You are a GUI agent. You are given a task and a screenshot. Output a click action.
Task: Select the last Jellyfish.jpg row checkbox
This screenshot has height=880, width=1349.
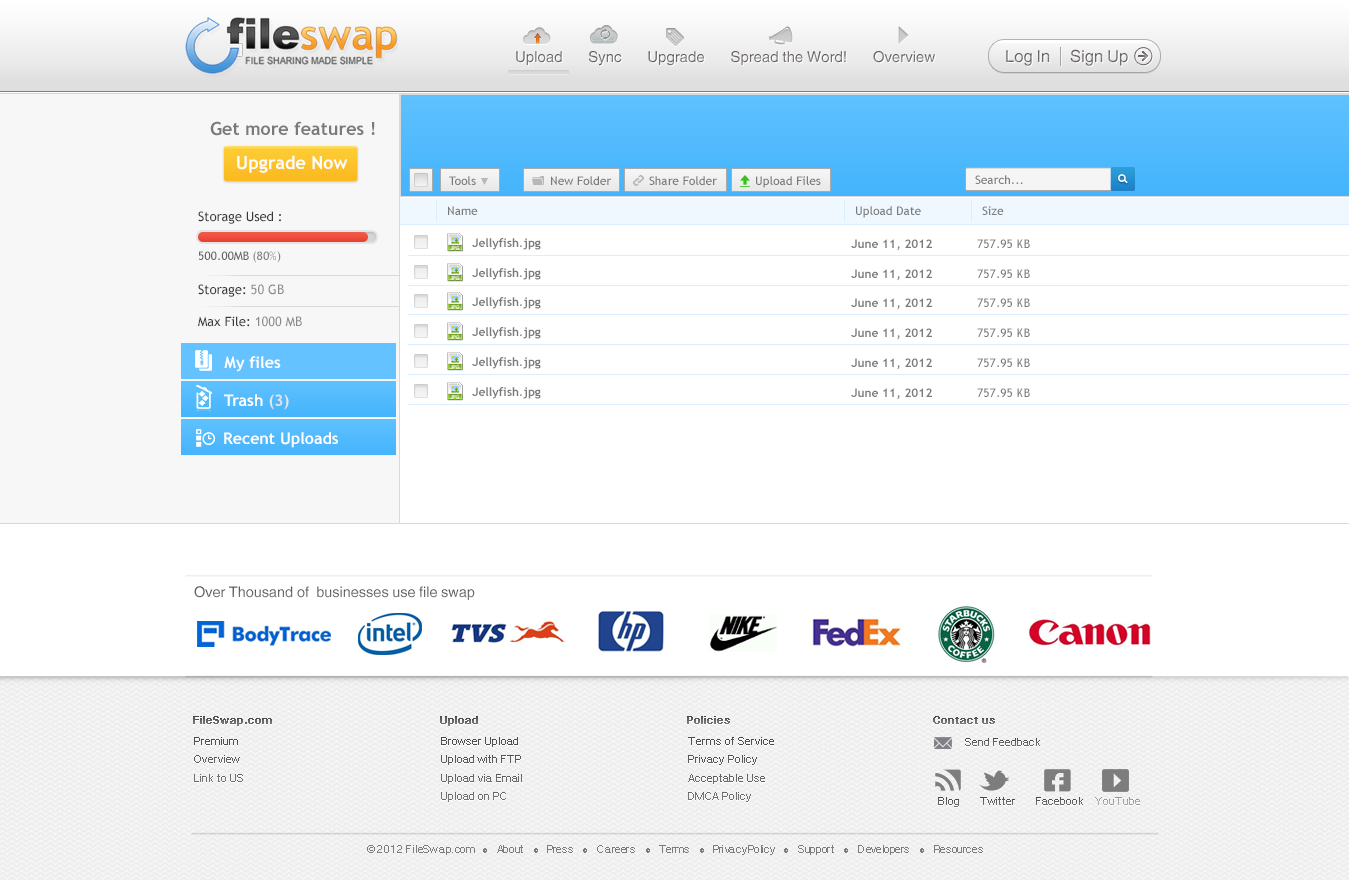point(421,391)
